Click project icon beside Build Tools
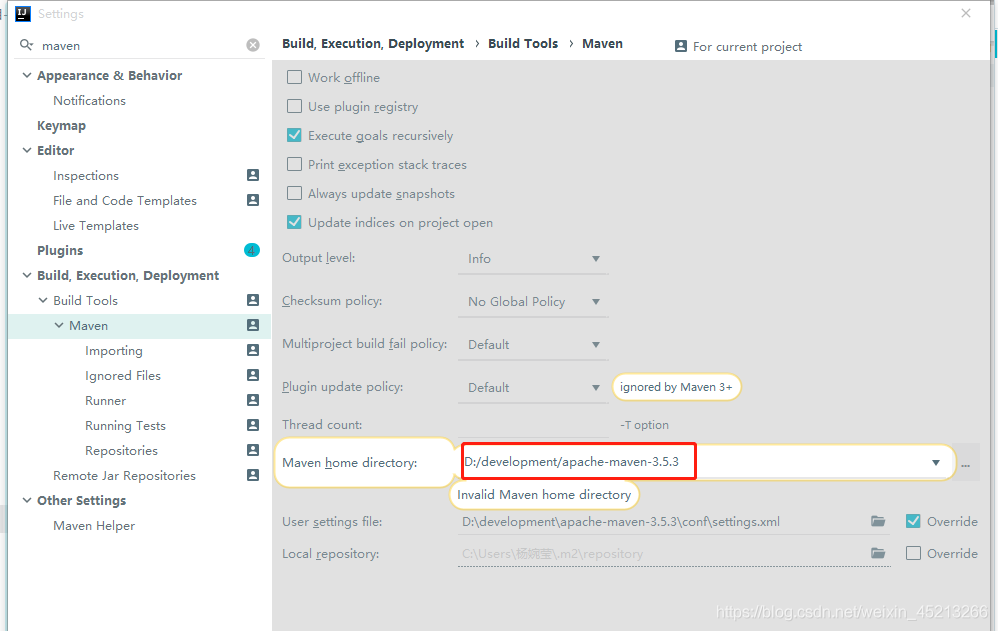Screen dimensions: 998x631 tap(253, 300)
